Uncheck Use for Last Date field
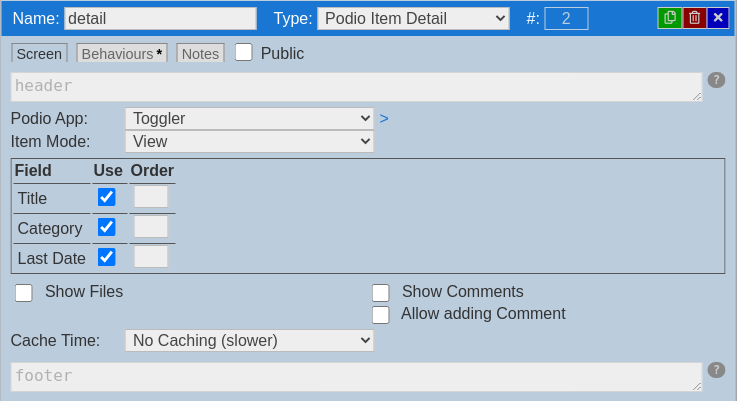The width and height of the screenshot is (737, 401). pos(107,257)
